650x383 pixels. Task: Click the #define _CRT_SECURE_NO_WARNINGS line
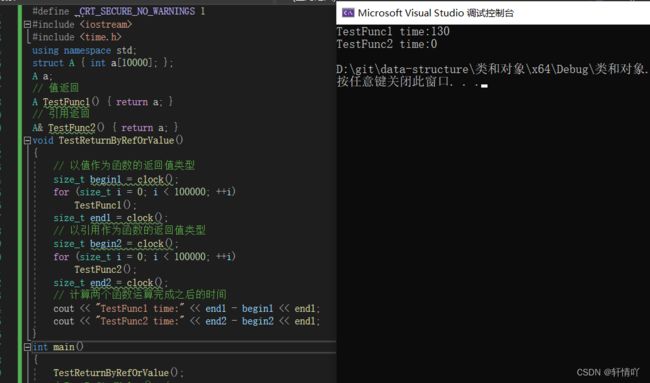click(119, 11)
